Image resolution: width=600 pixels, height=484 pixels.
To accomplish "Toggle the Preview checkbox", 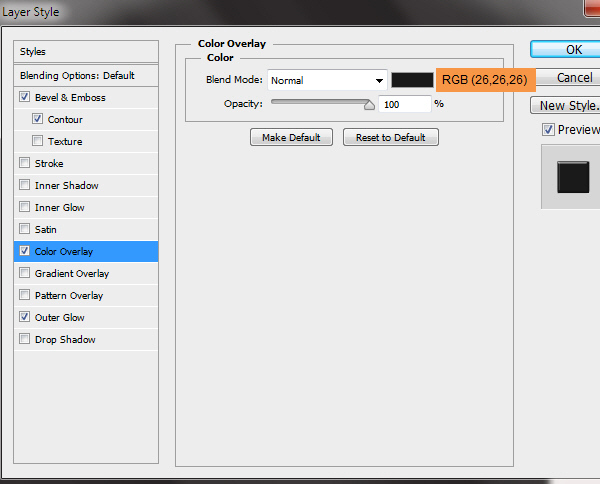I will [548, 130].
